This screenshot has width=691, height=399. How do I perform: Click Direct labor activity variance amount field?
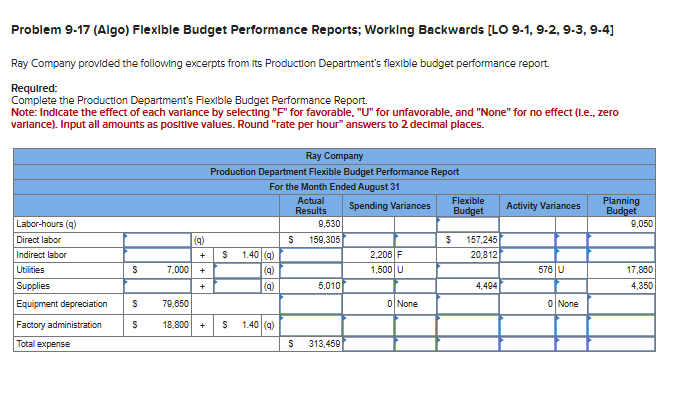pyautogui.click(x=527, y=240)
